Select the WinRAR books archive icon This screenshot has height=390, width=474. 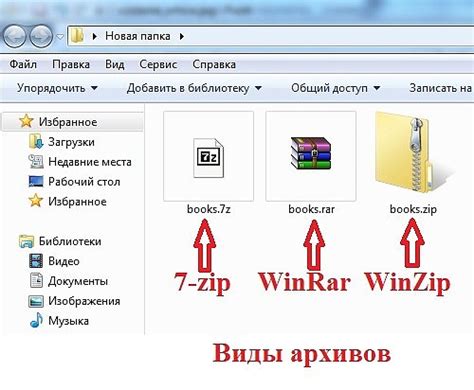(x=311, y=153)
